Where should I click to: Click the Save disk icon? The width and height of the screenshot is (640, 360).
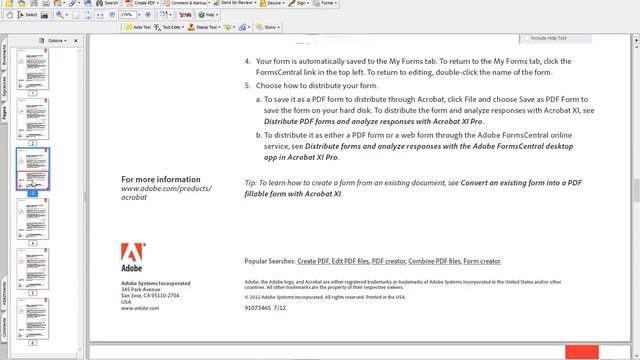click(x=34, y=3)
